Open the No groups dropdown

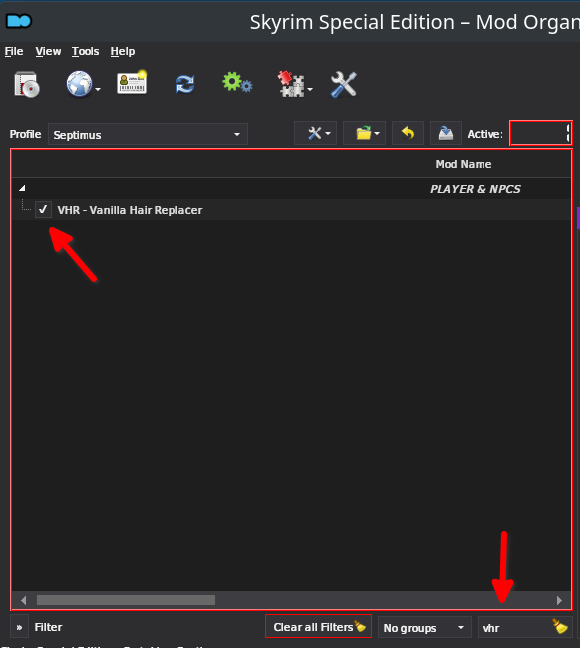[x=425, y=627]
